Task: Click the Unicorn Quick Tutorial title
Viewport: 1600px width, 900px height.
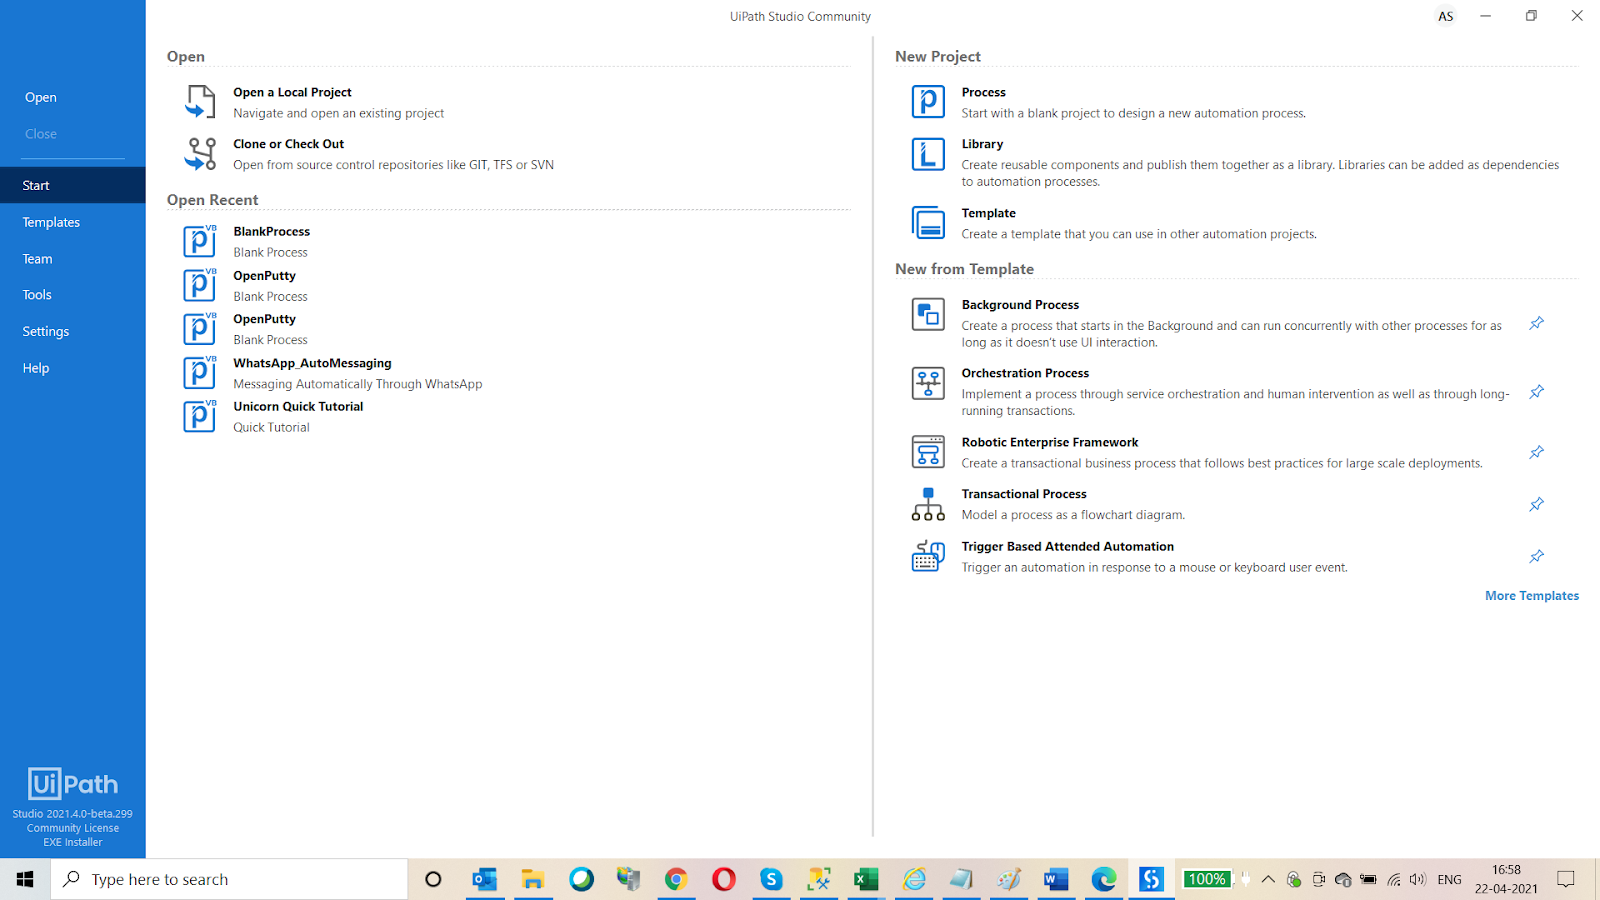Action: [x=298, y=406]
